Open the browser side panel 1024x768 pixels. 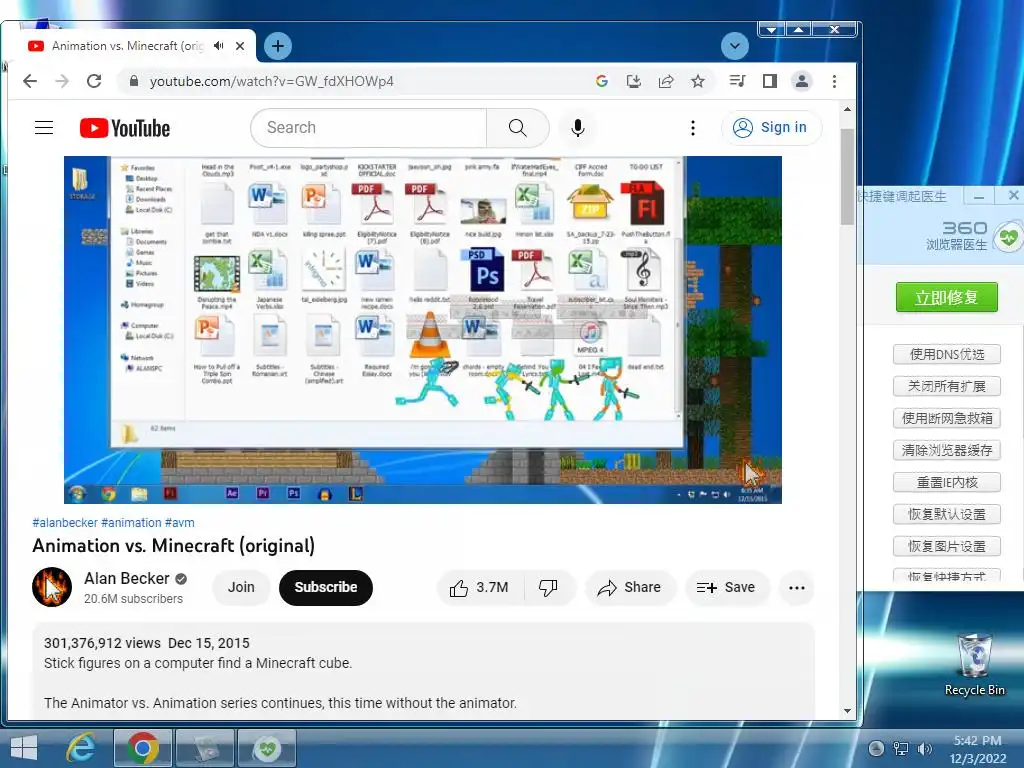pos(769,81)
